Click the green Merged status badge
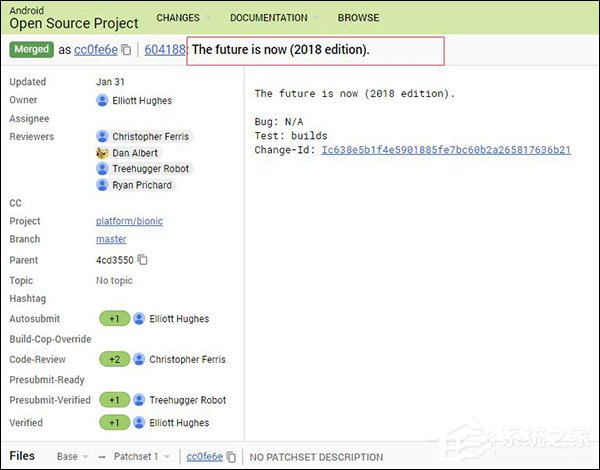600x470 pixels. [x=31, y=50]
